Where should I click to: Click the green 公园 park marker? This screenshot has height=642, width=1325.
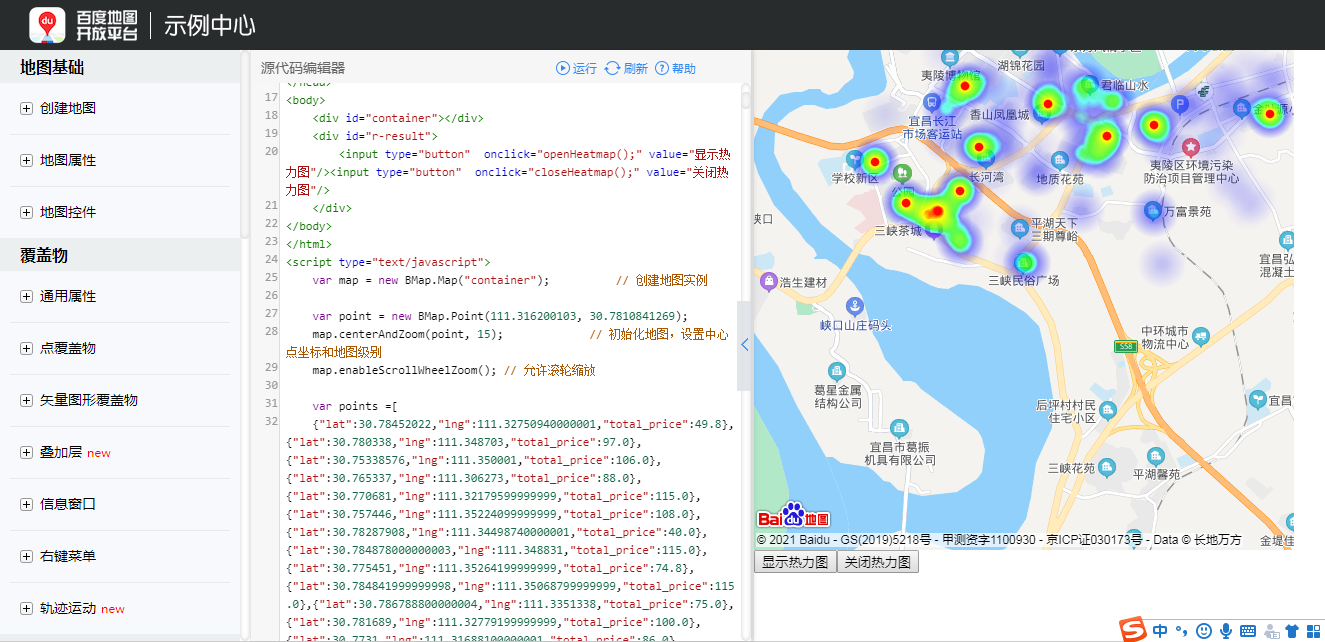pos(902,172)
